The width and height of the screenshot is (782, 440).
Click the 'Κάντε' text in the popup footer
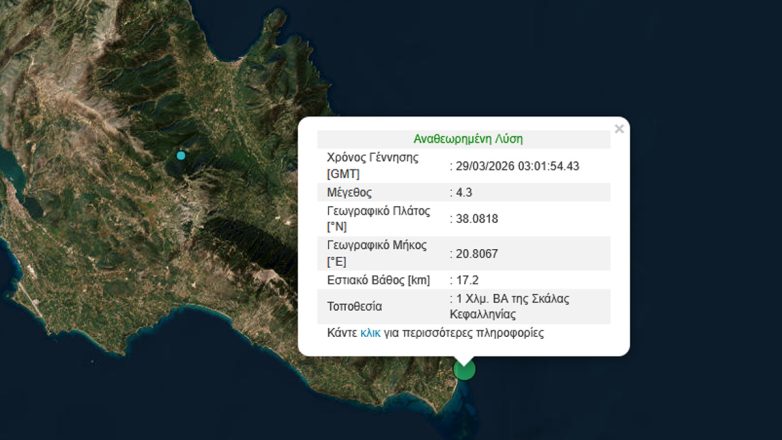coord(342,333)
